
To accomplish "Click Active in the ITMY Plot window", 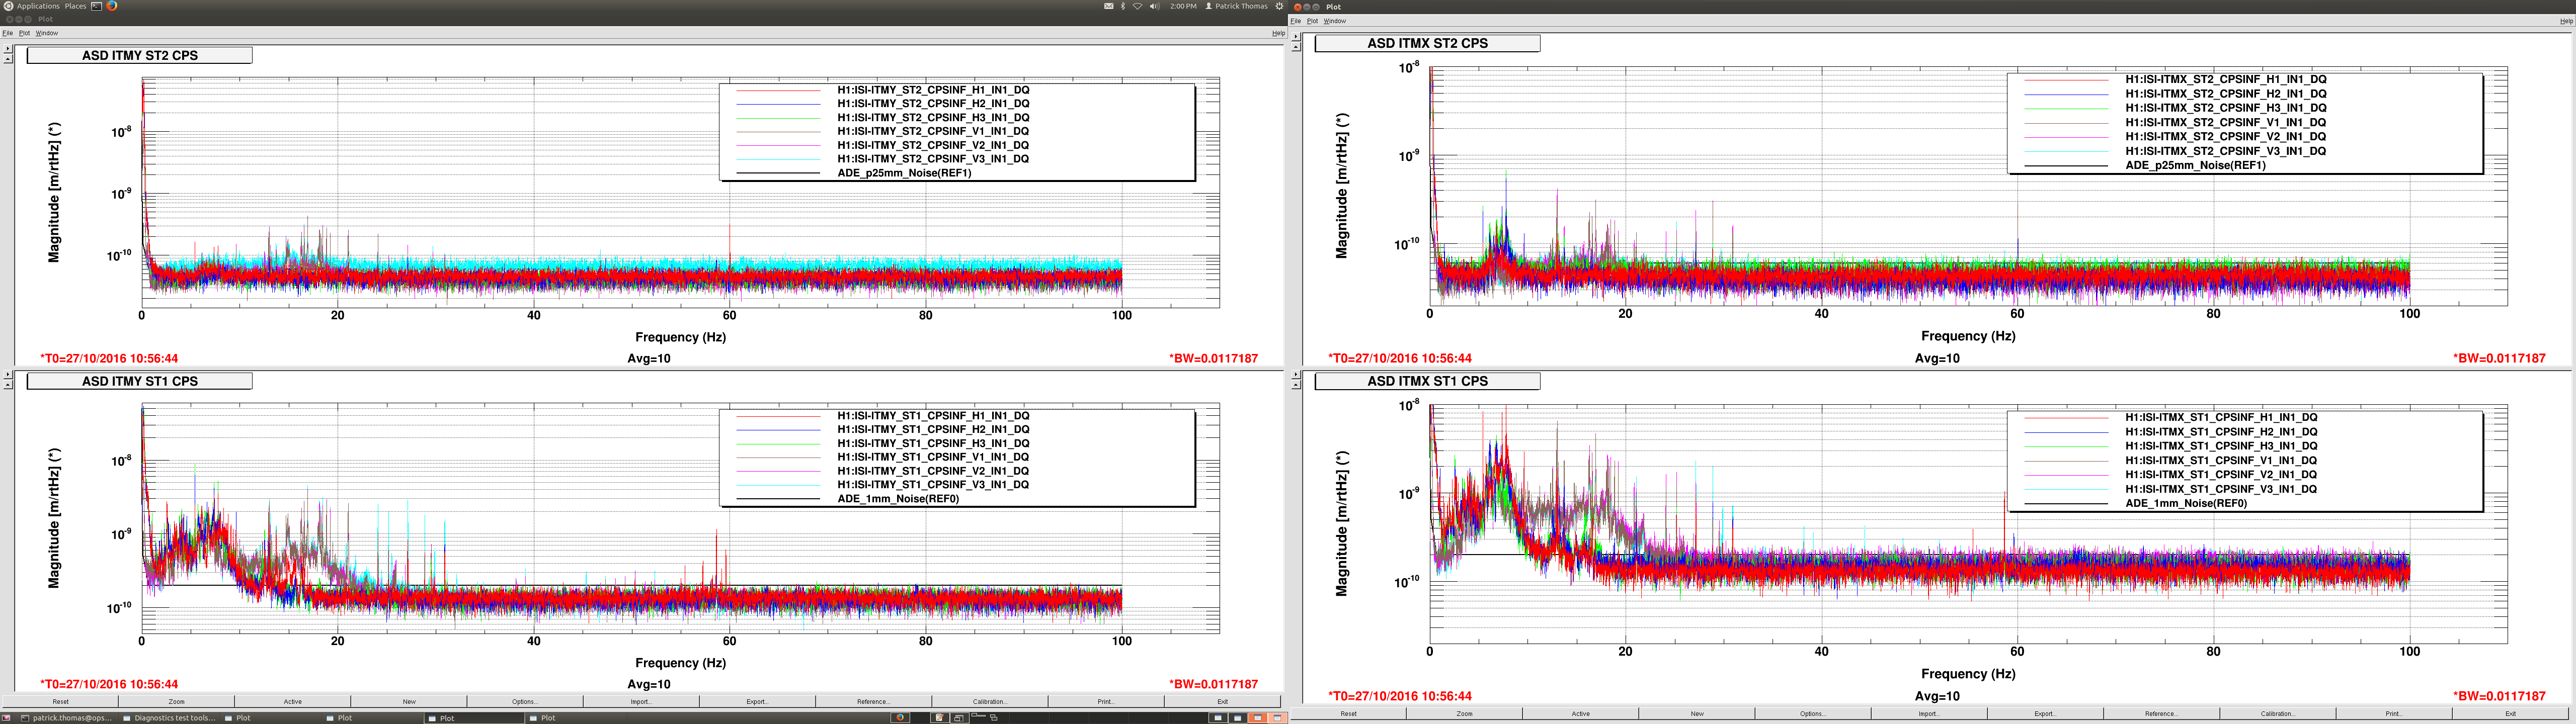I will [293, 701].
